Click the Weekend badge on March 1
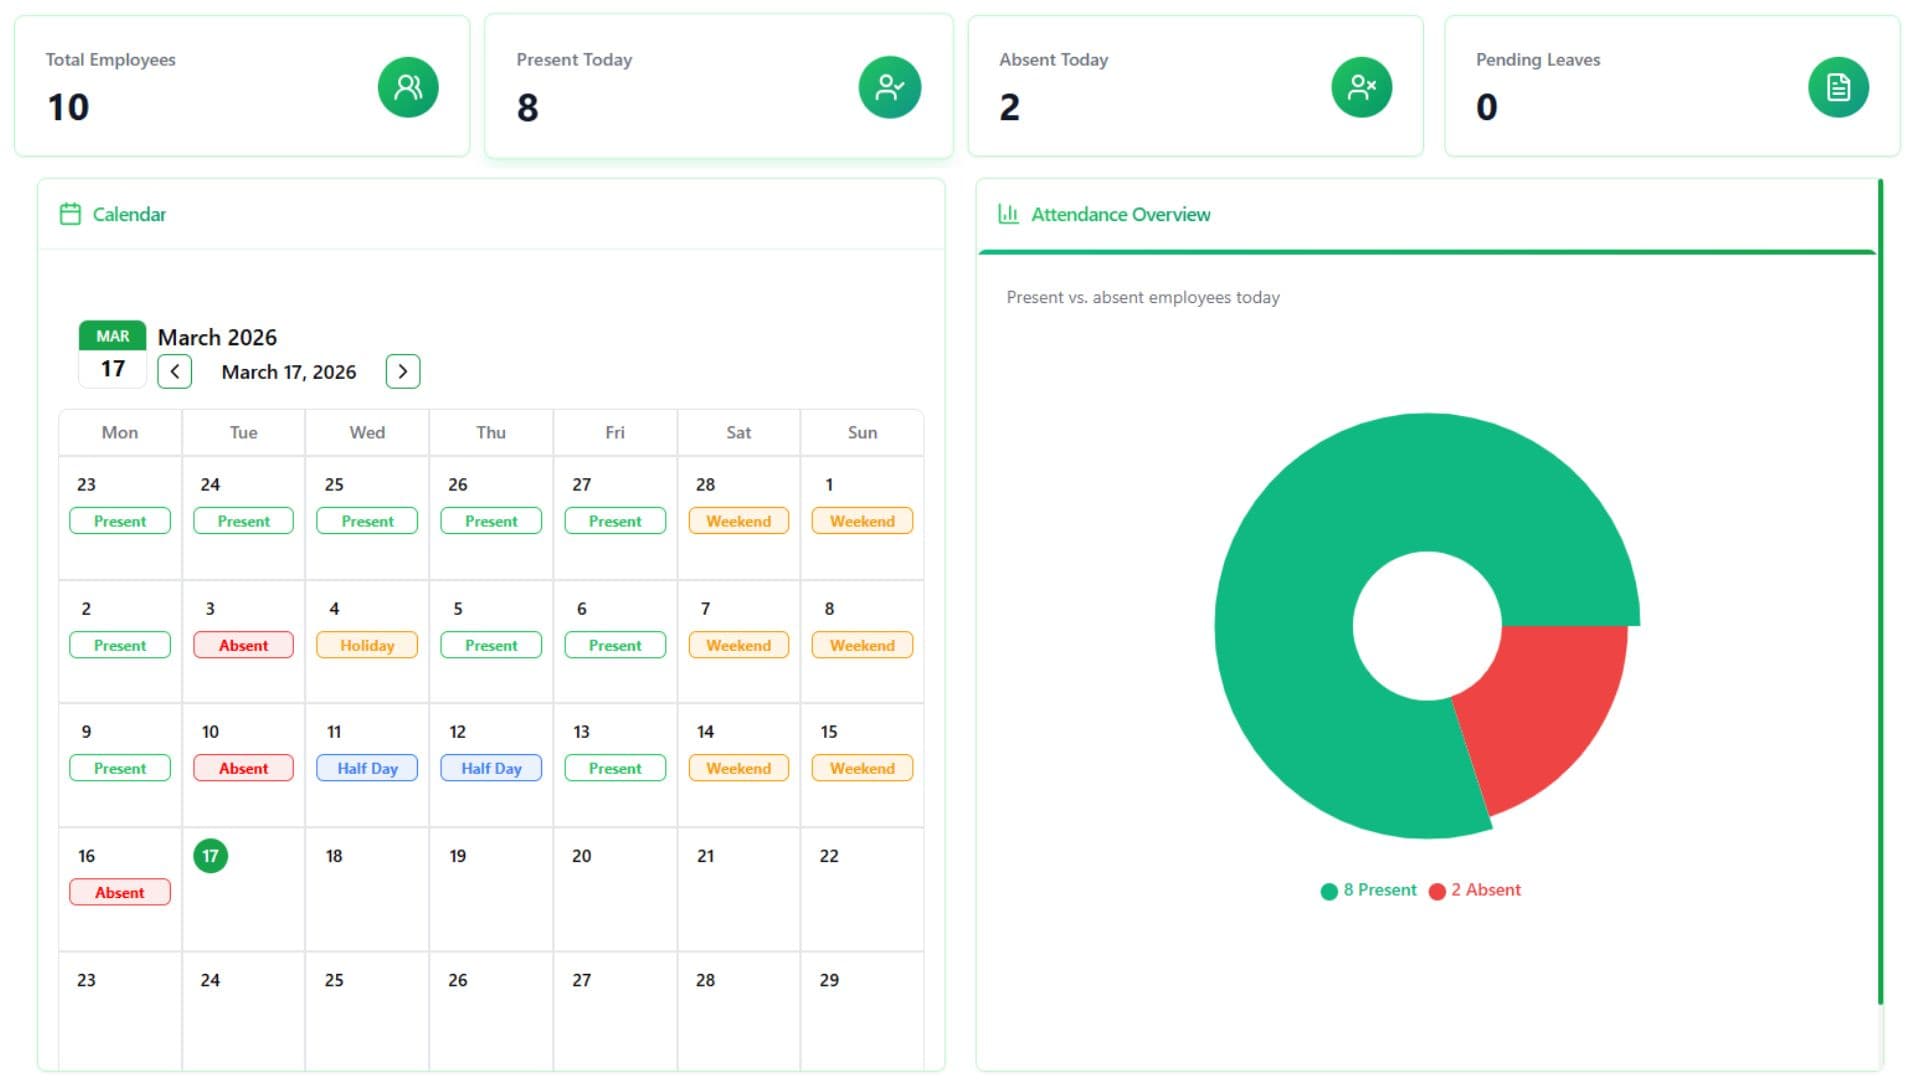Viewport: 1920px width, 1080px height. [x=862, y=521]
